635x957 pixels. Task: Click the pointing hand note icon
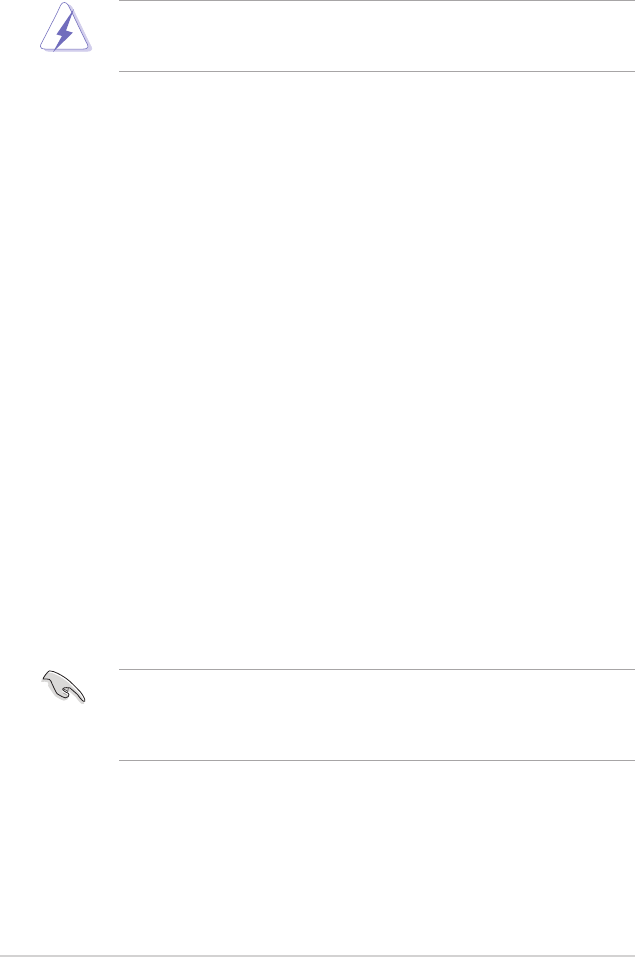64,686
